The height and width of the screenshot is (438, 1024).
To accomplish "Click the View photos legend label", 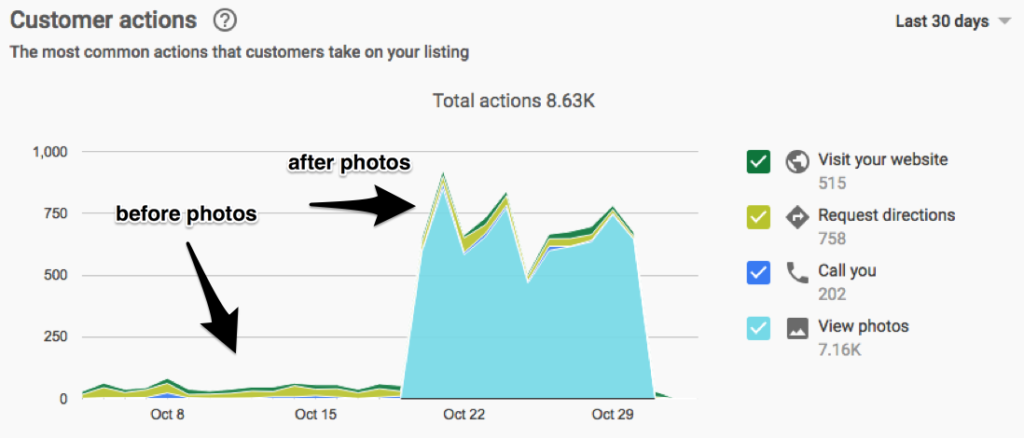I will [x=863, y=326].
